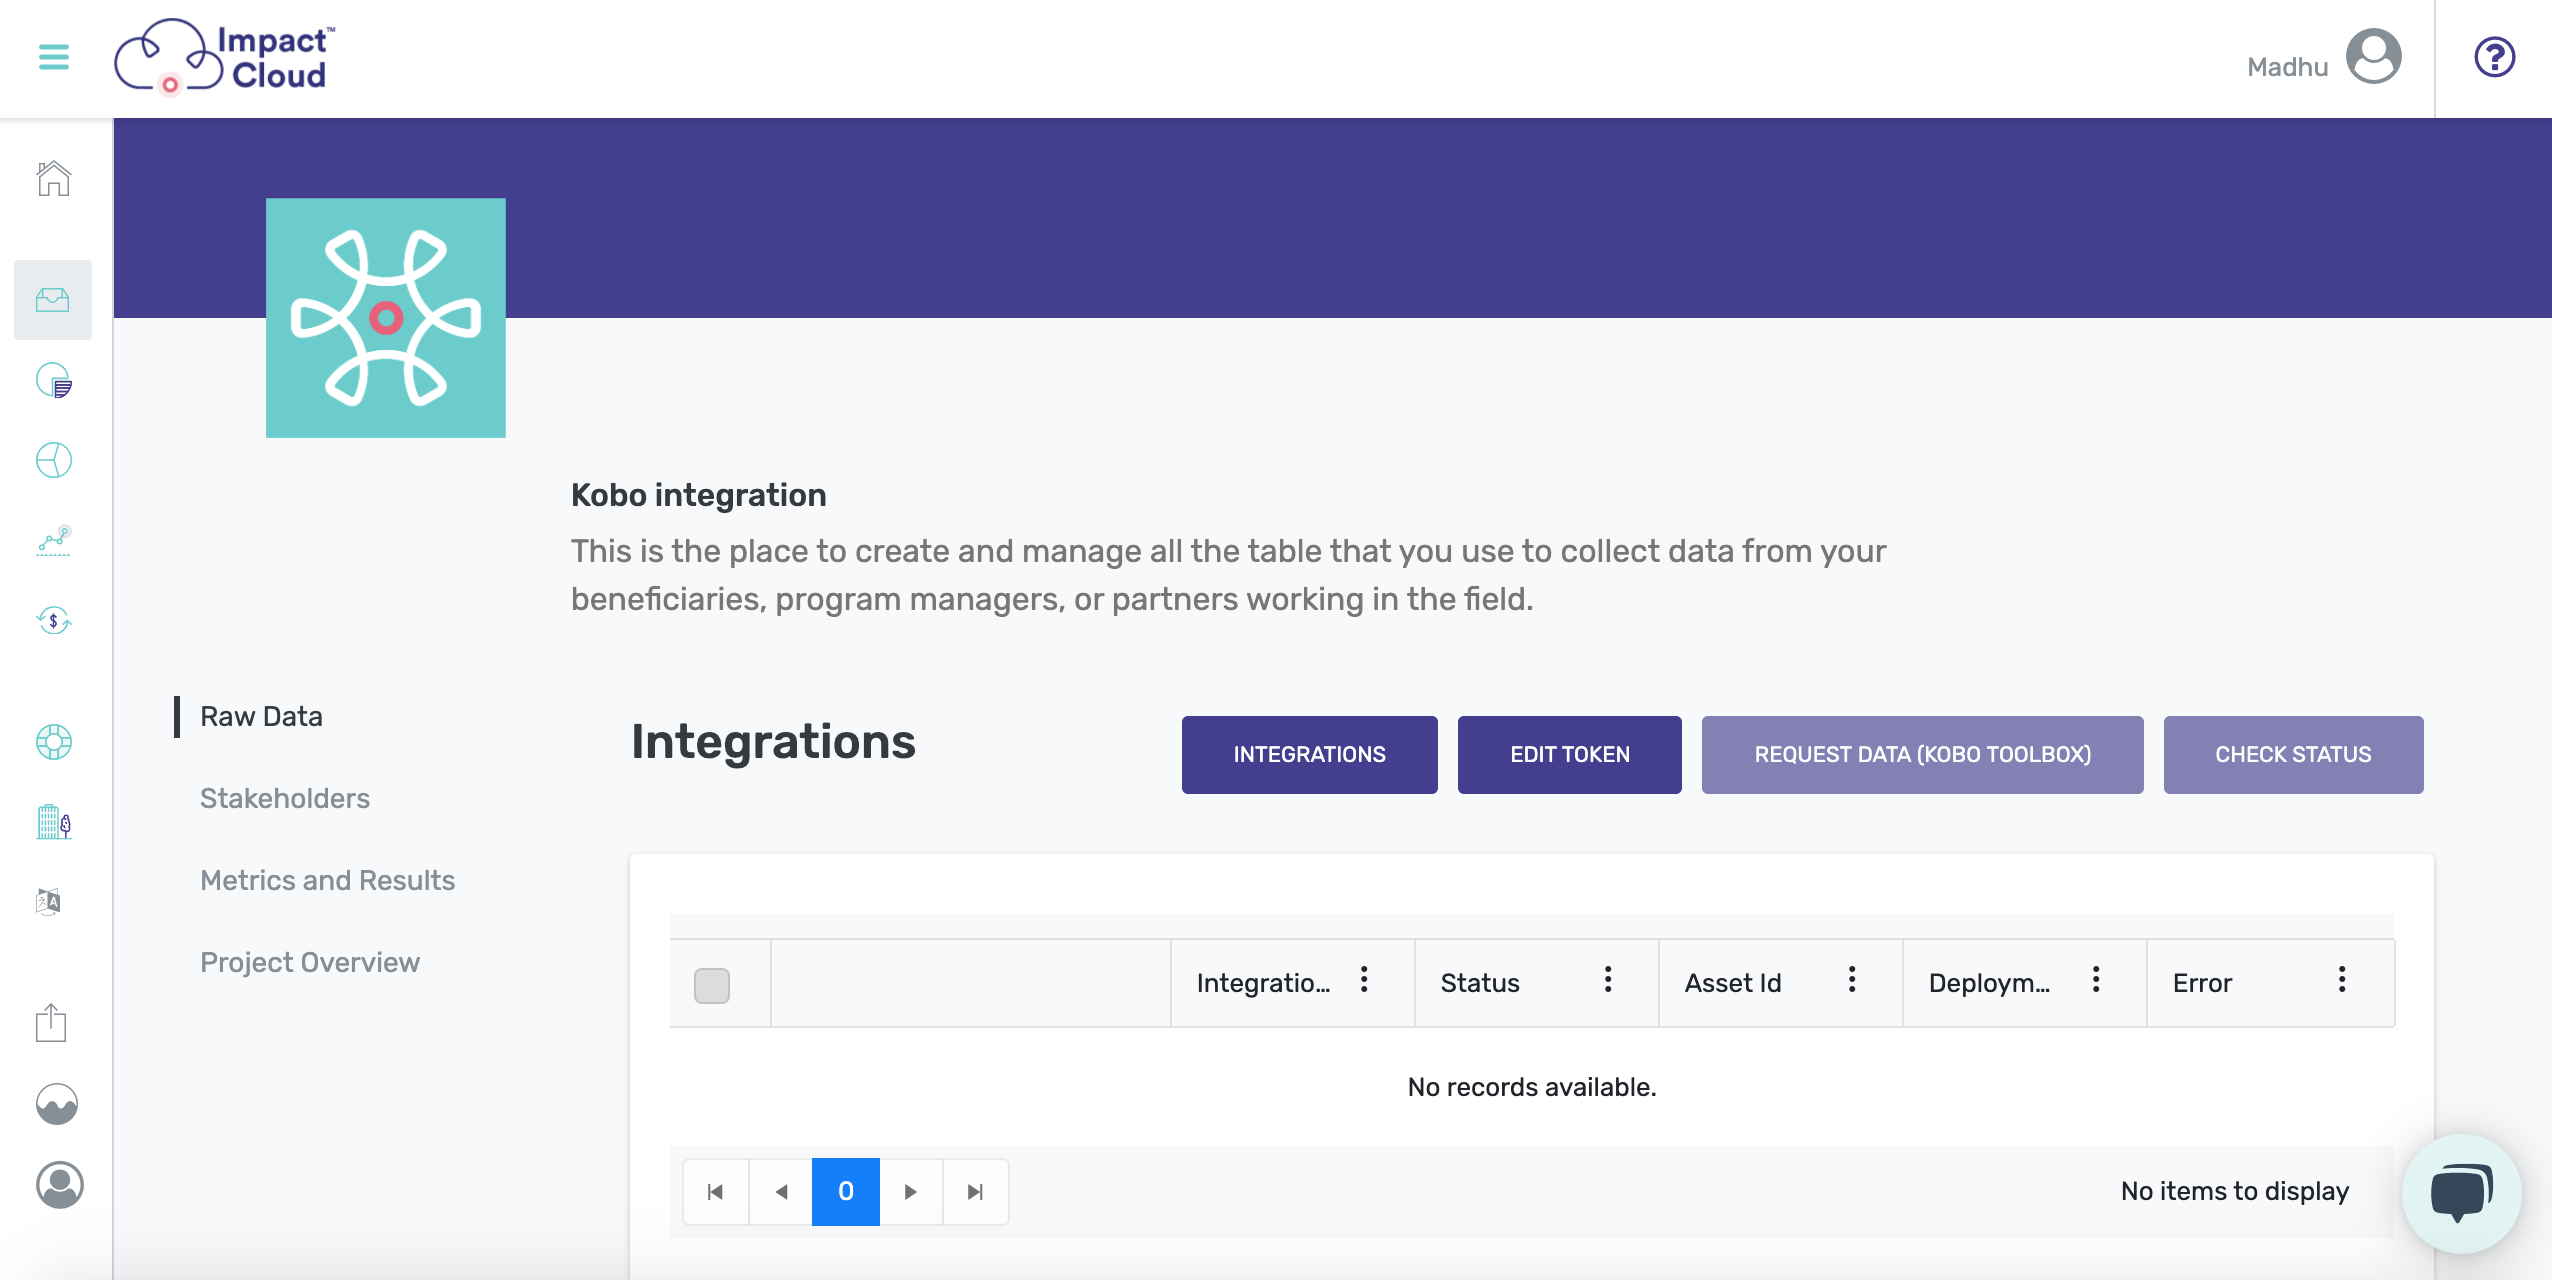Screen dimensions: 2552x1280
Task: Go to the Home sidebar icon
Action: pyautogui.click(x=54, y=179)
